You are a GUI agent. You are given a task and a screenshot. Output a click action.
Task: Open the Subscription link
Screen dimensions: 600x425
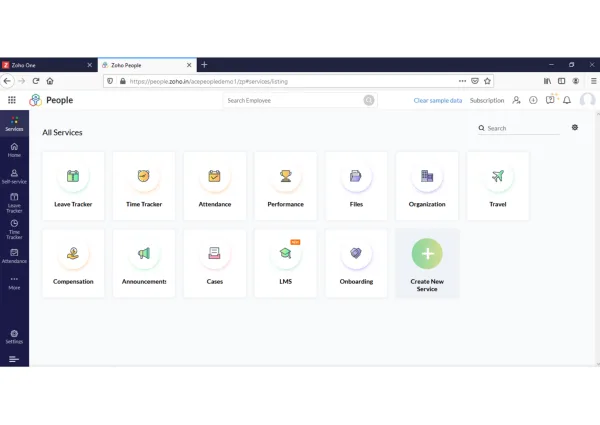click(487, 100)
